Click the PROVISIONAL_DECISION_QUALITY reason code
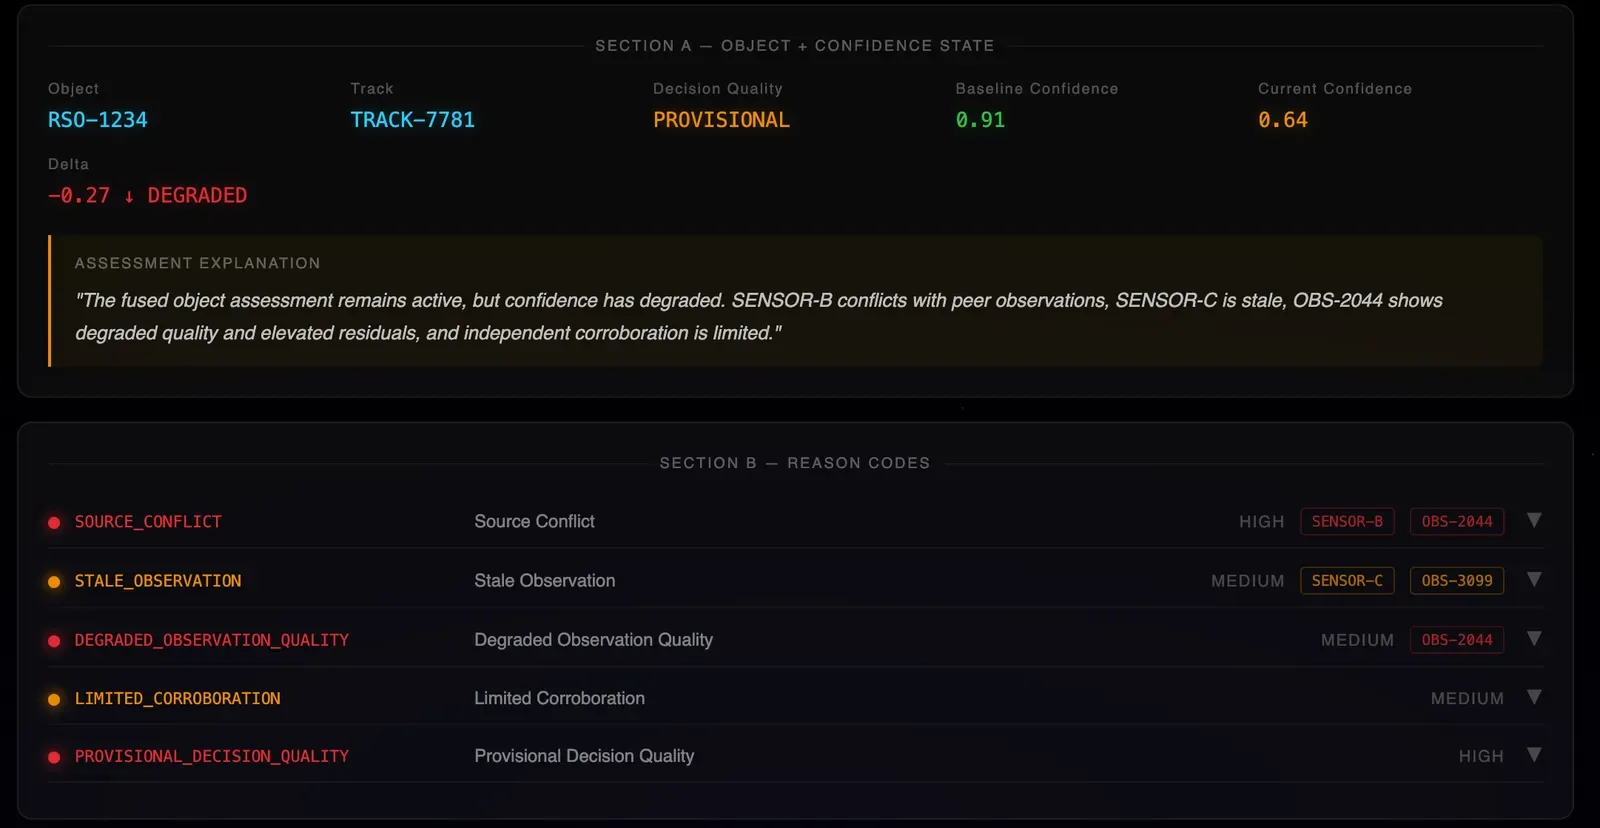The height and width of the screenshot is (828, 1600). click(212, 757)
